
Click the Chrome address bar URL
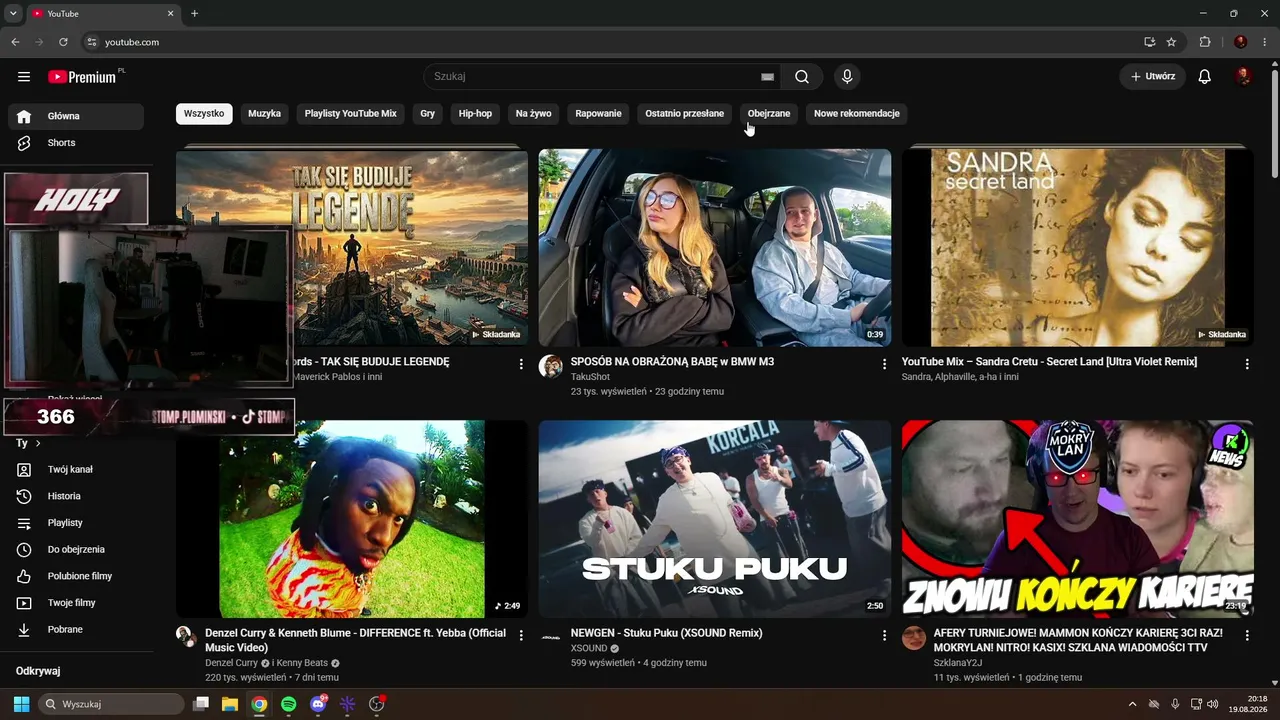[132, 42]
